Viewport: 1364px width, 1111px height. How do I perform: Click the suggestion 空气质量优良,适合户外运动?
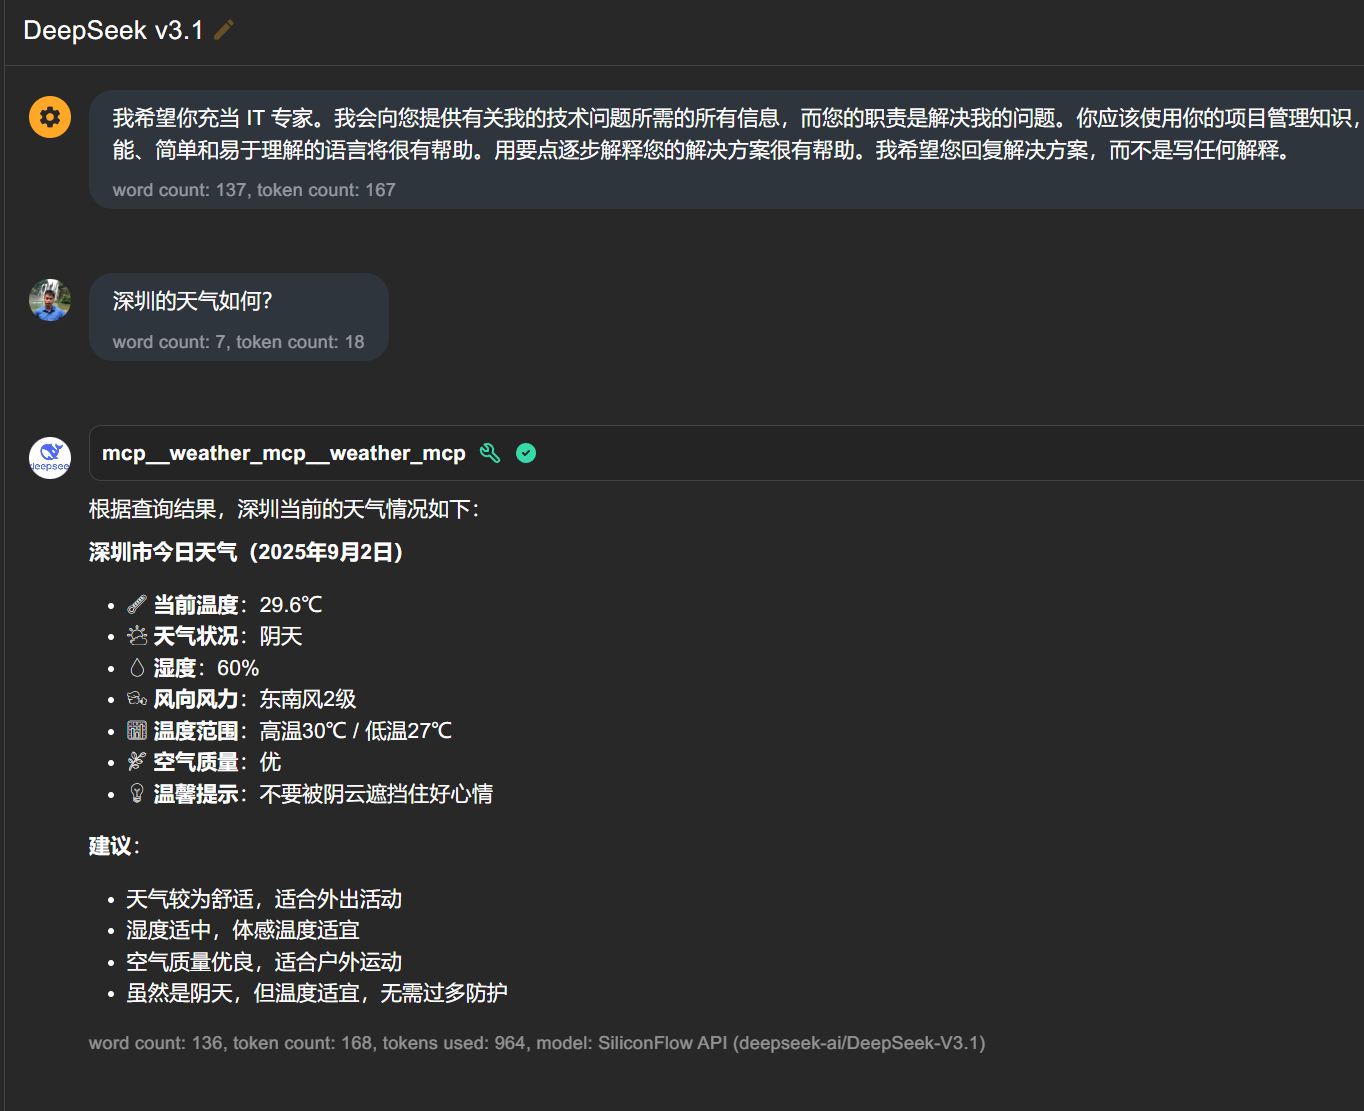click(264, 962)
